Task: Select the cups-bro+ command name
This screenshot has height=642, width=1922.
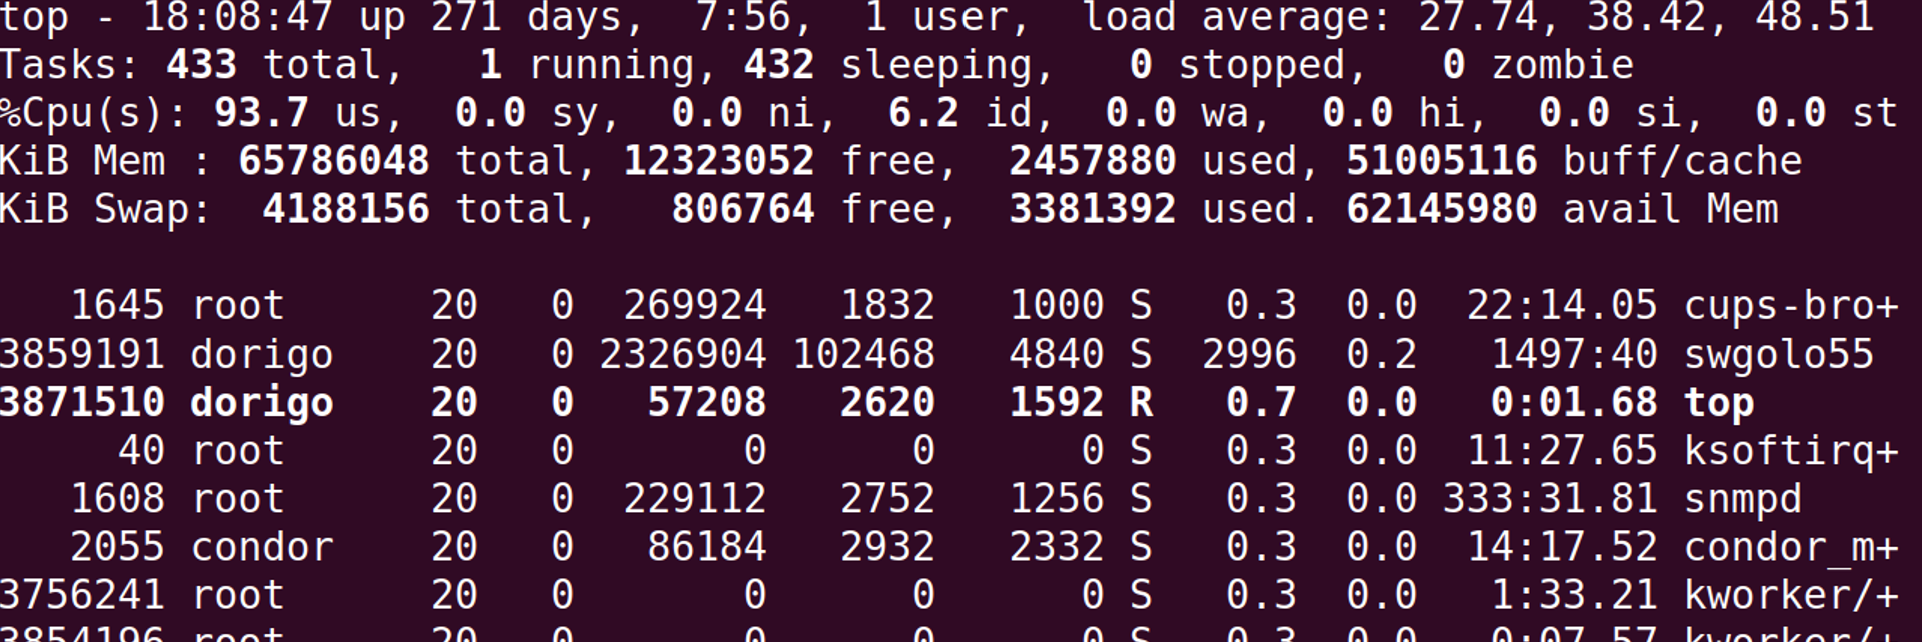Action: 1790,306
